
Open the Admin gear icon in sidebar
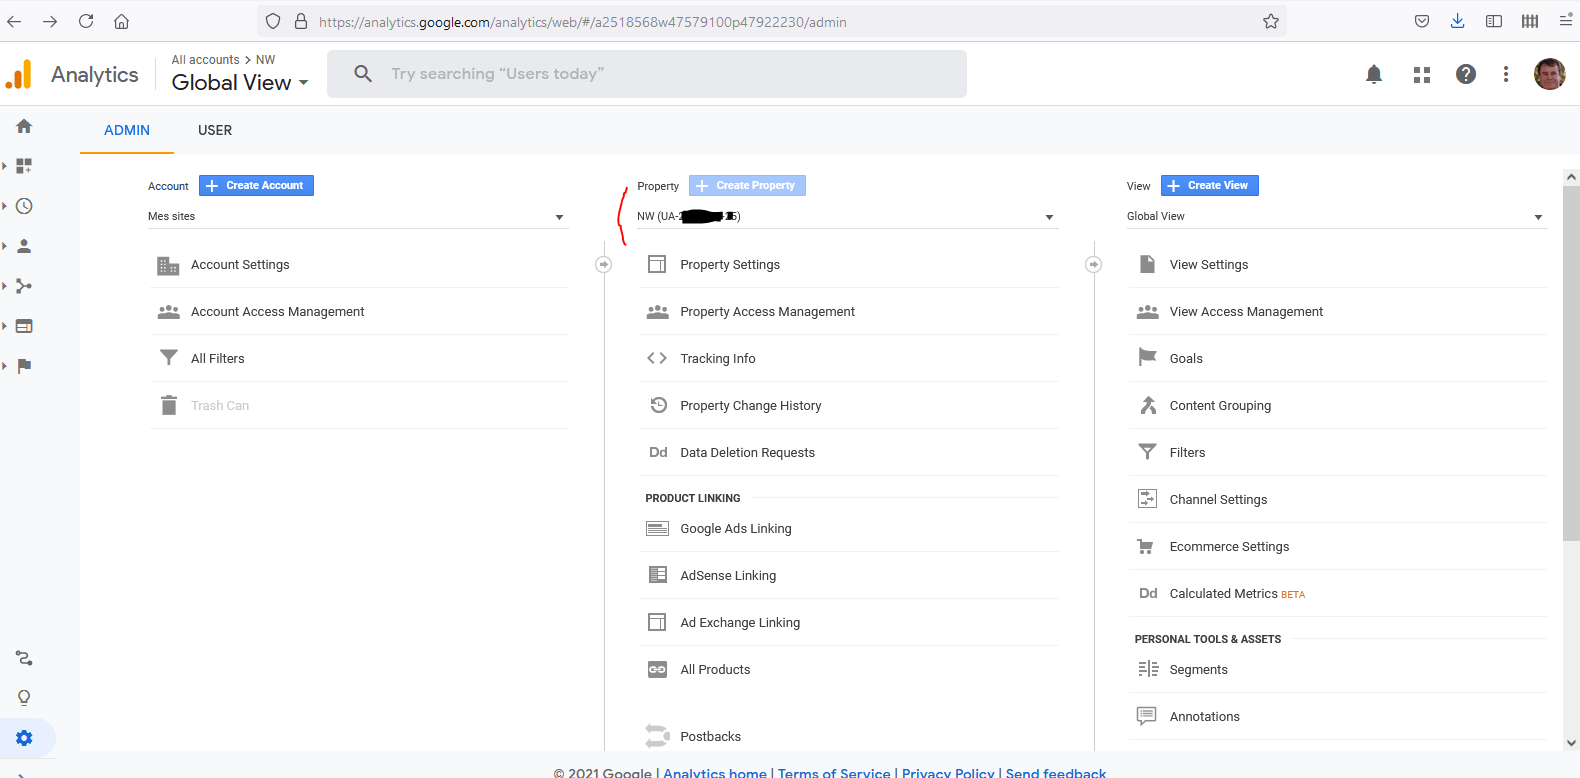tap(24, 738)
